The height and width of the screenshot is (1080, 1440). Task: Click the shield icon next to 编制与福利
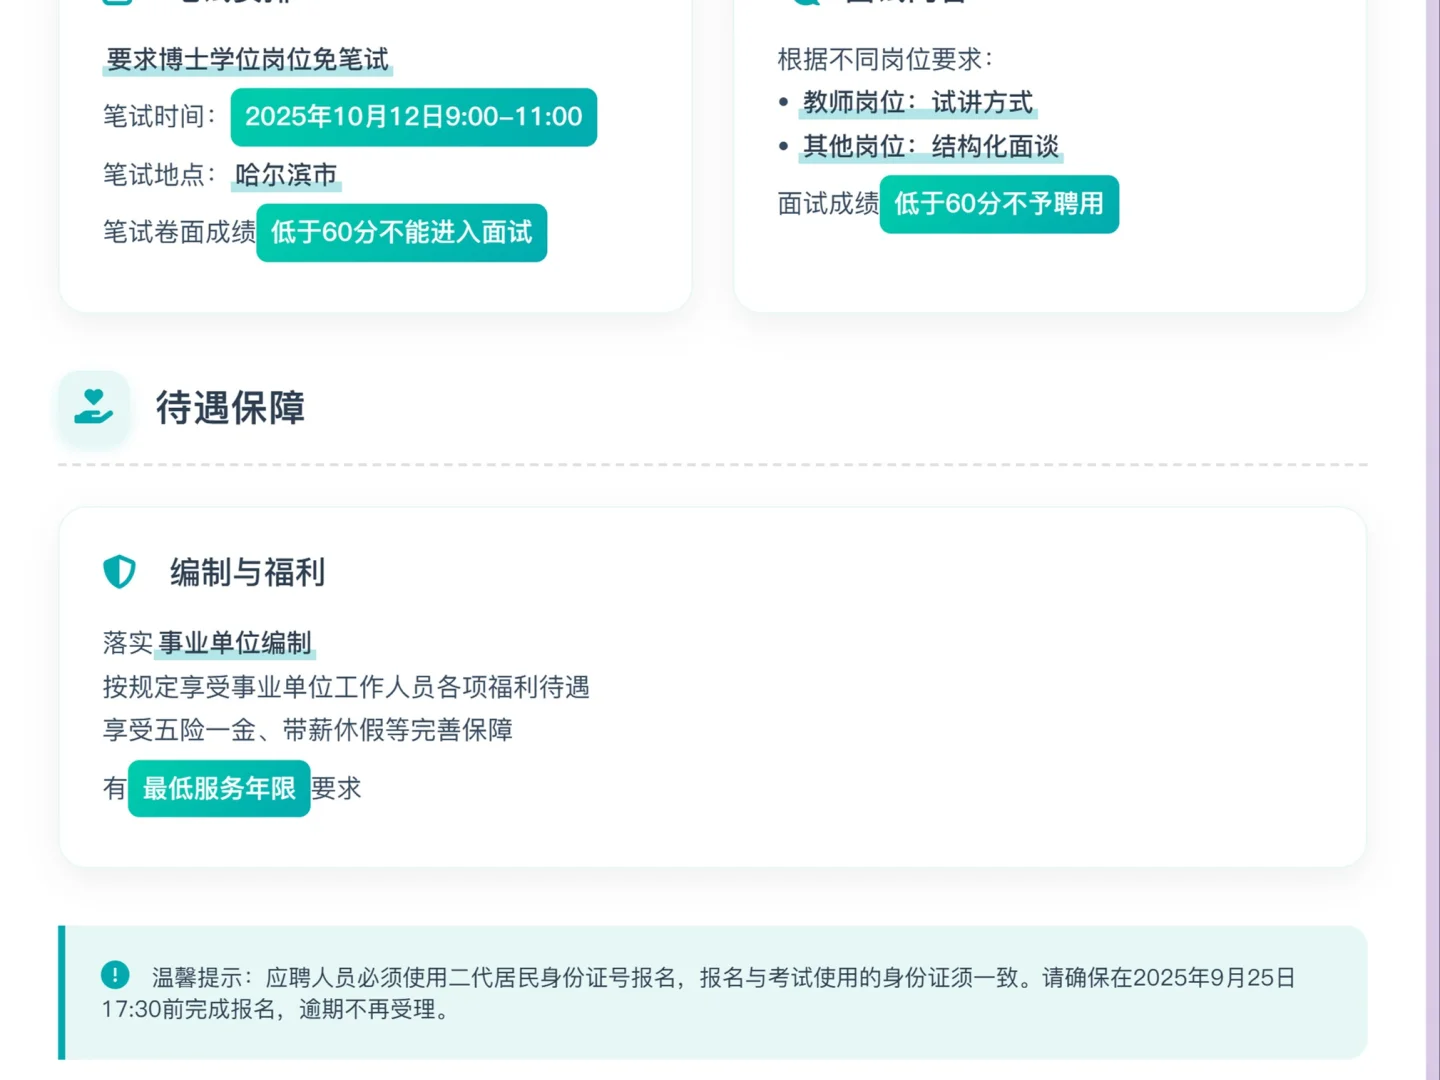pyautogui.click(x=120, y=572)
